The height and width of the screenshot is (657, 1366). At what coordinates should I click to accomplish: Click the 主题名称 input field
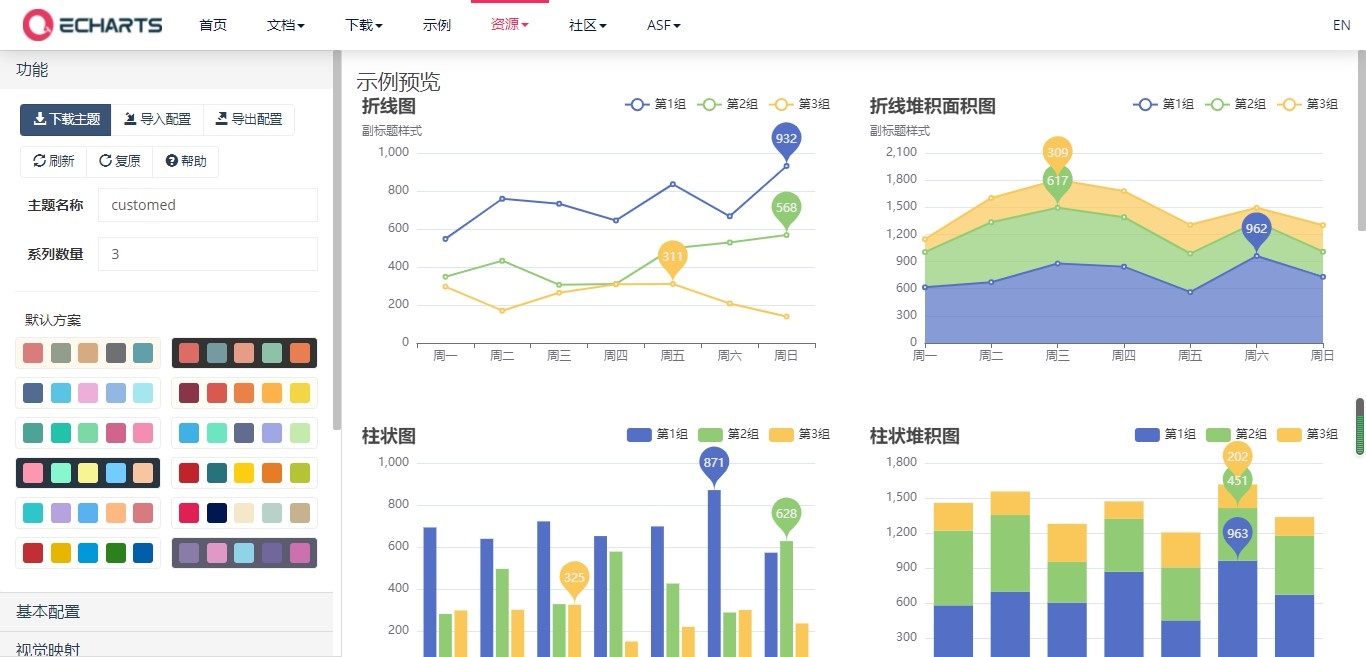click(208, 205)
